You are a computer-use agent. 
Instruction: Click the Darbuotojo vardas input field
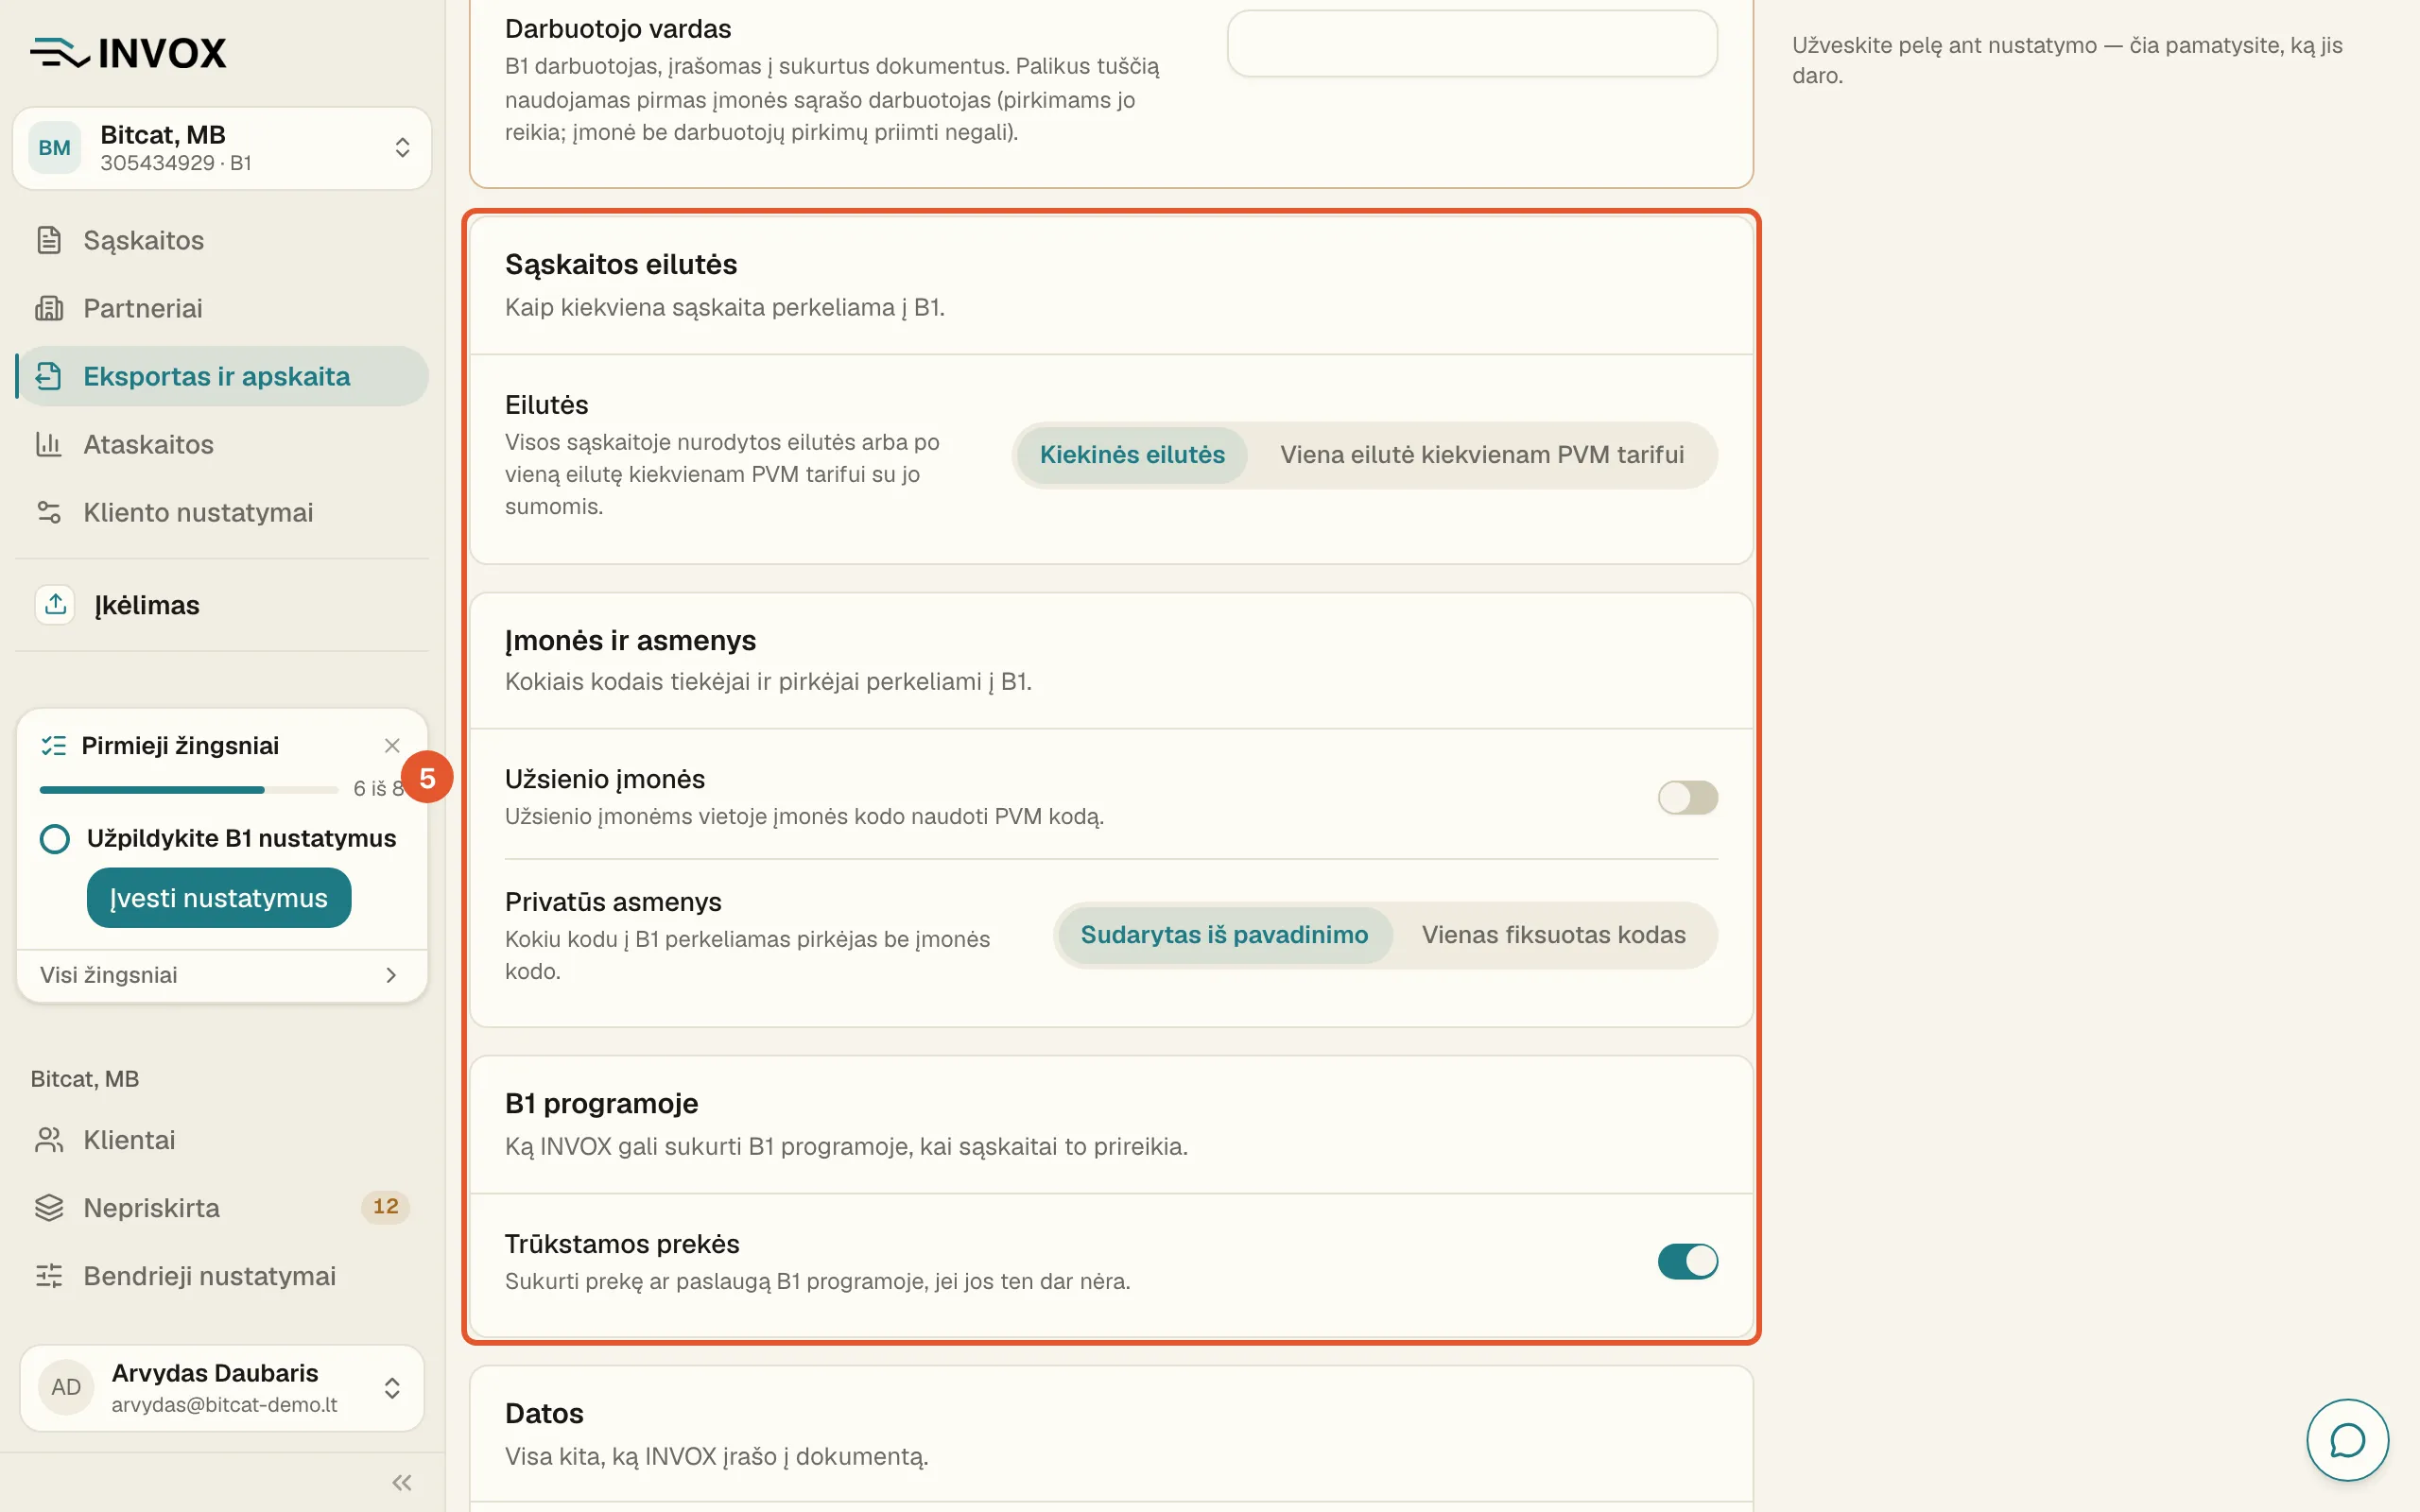coord(1472,44)
